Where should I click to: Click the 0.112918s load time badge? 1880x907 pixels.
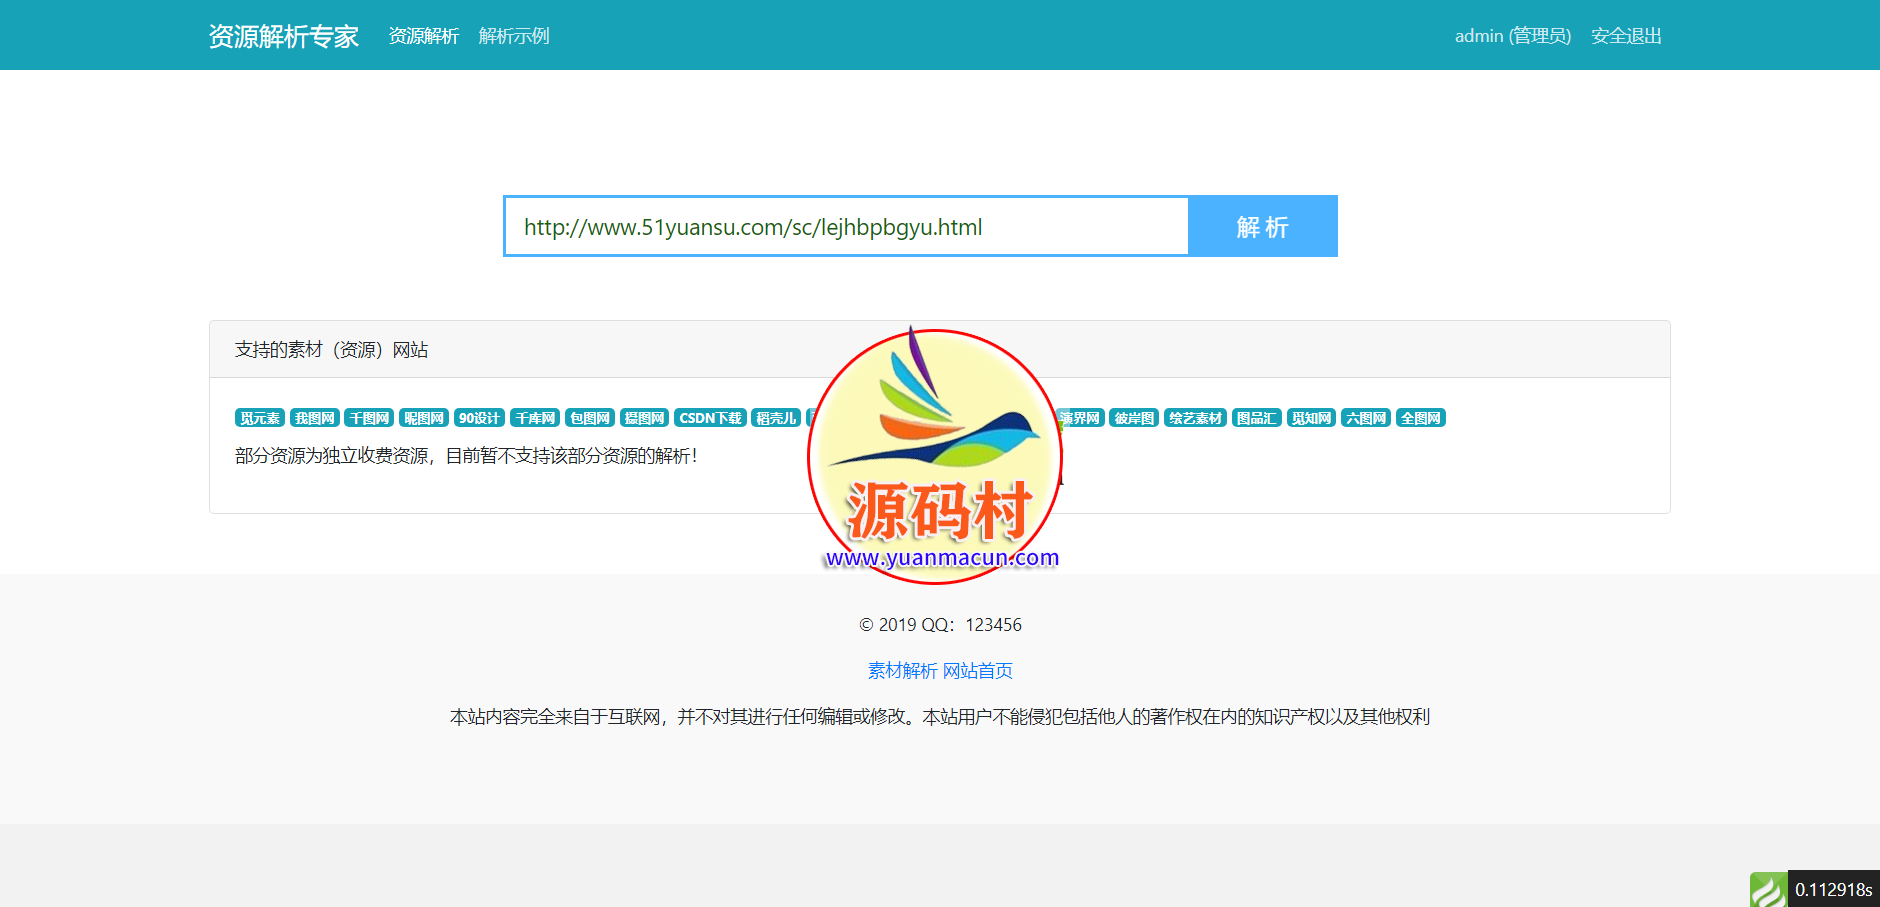coord(1833,889)
